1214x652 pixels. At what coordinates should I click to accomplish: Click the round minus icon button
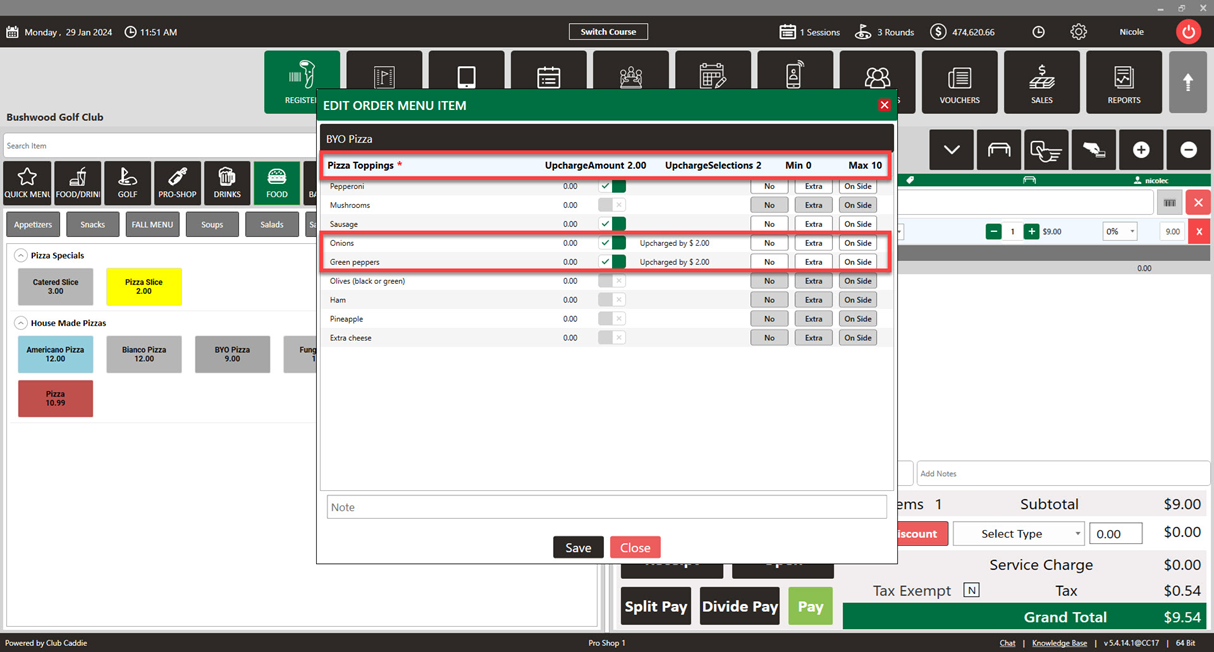pos(1188,150)
